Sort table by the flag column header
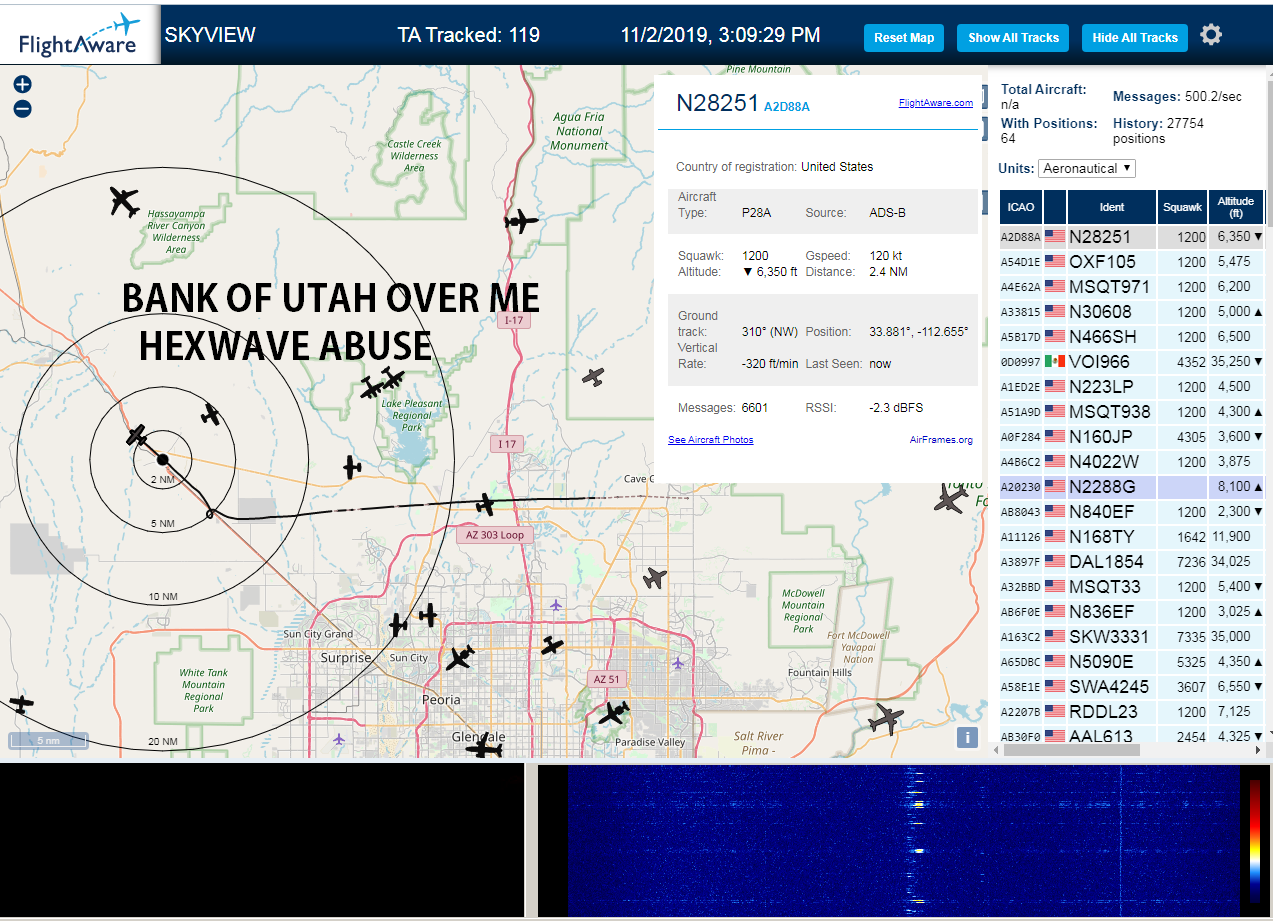The image size is (1273, 921). [x=1055, y=207]
